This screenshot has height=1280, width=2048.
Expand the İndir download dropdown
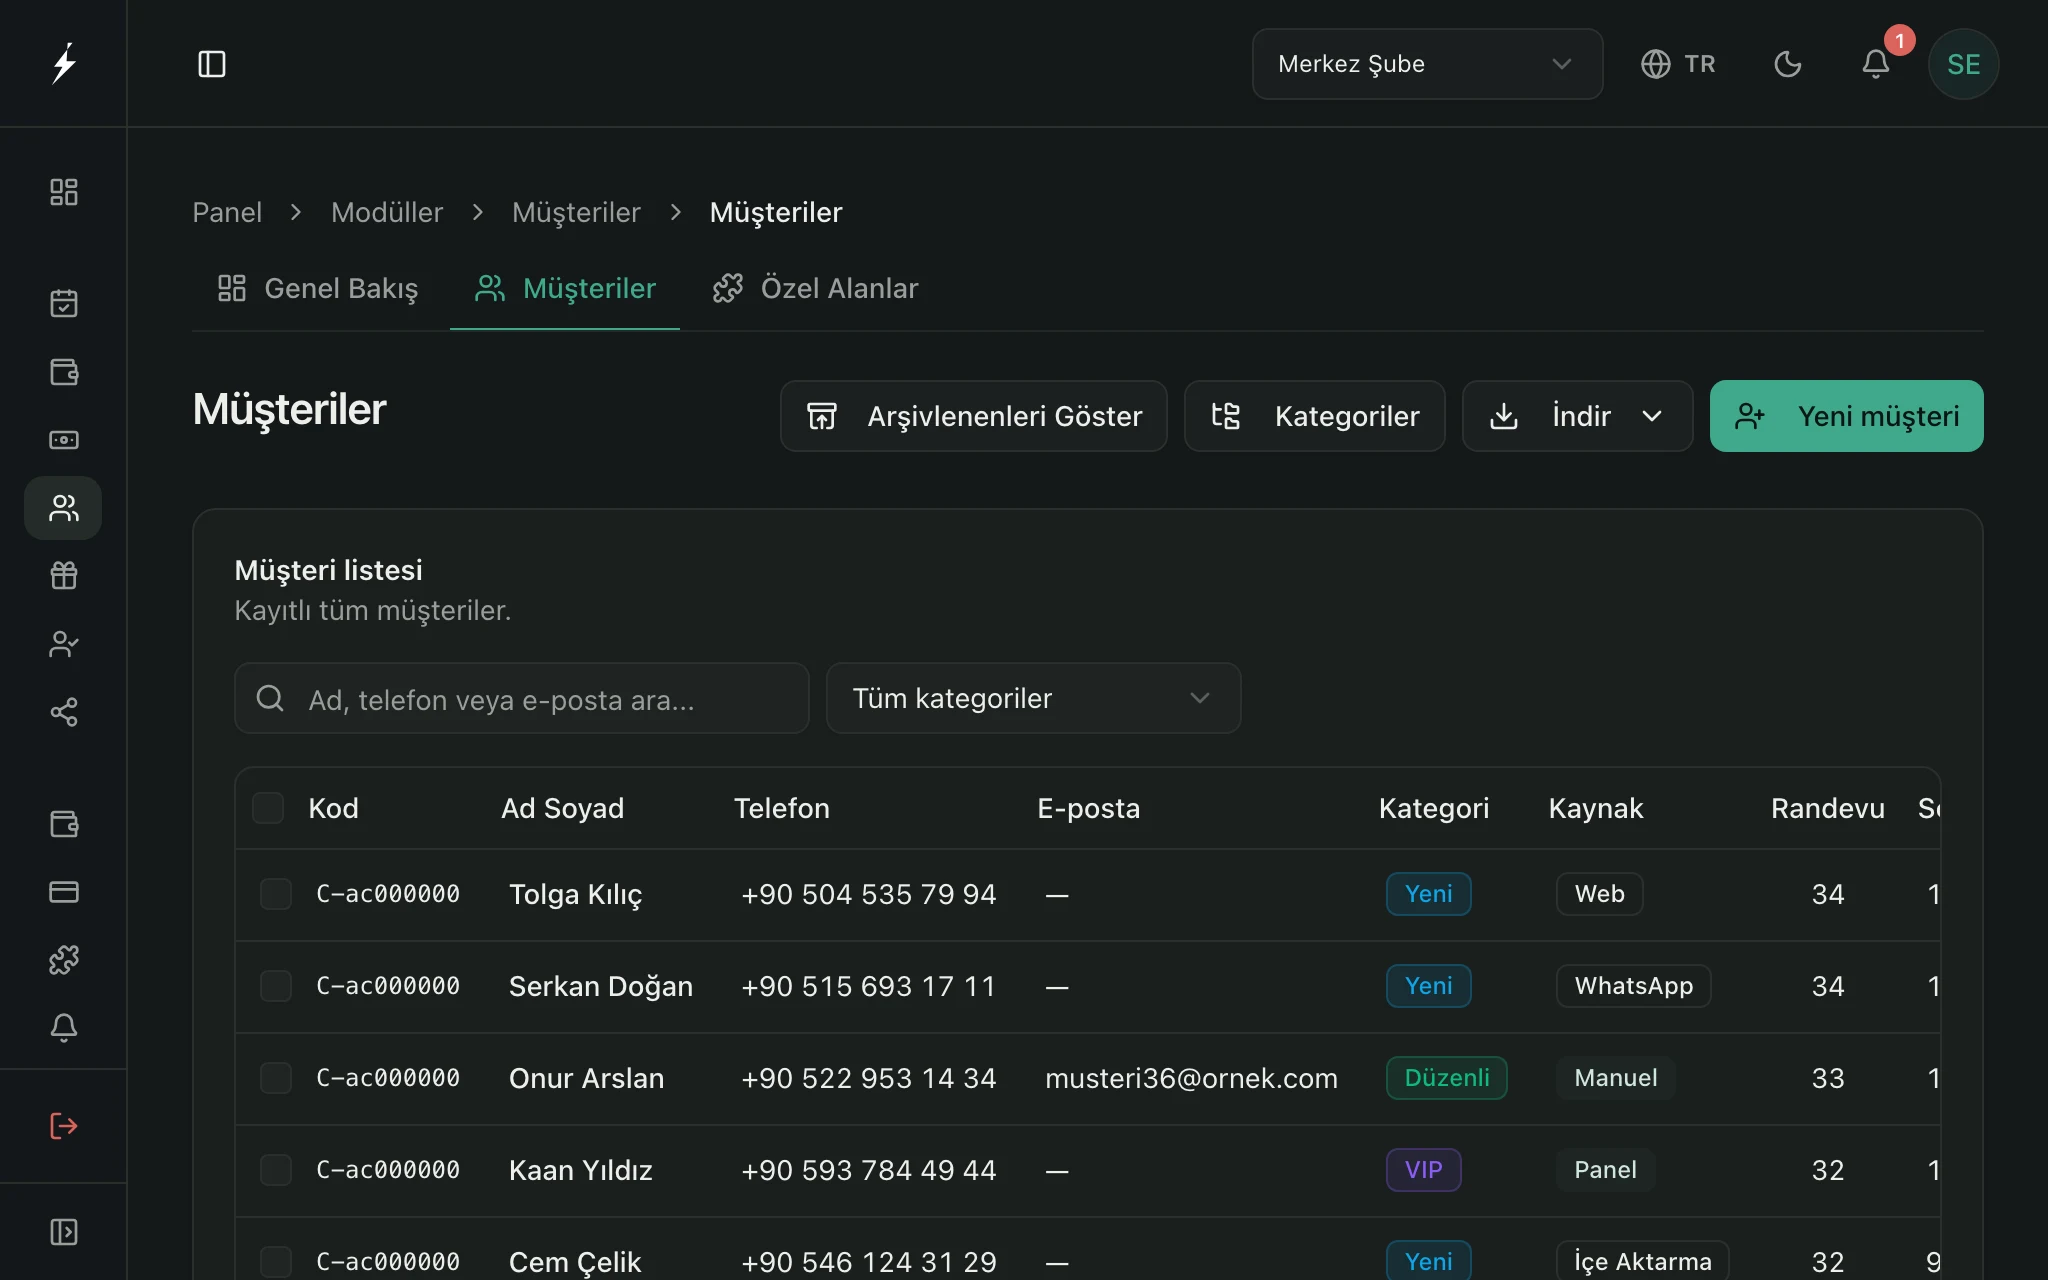[1577, 416]
